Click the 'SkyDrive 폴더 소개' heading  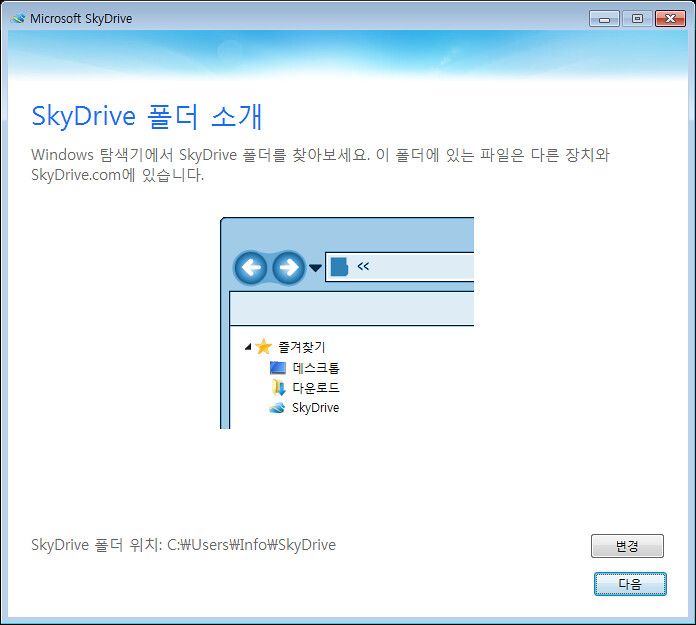147,116
